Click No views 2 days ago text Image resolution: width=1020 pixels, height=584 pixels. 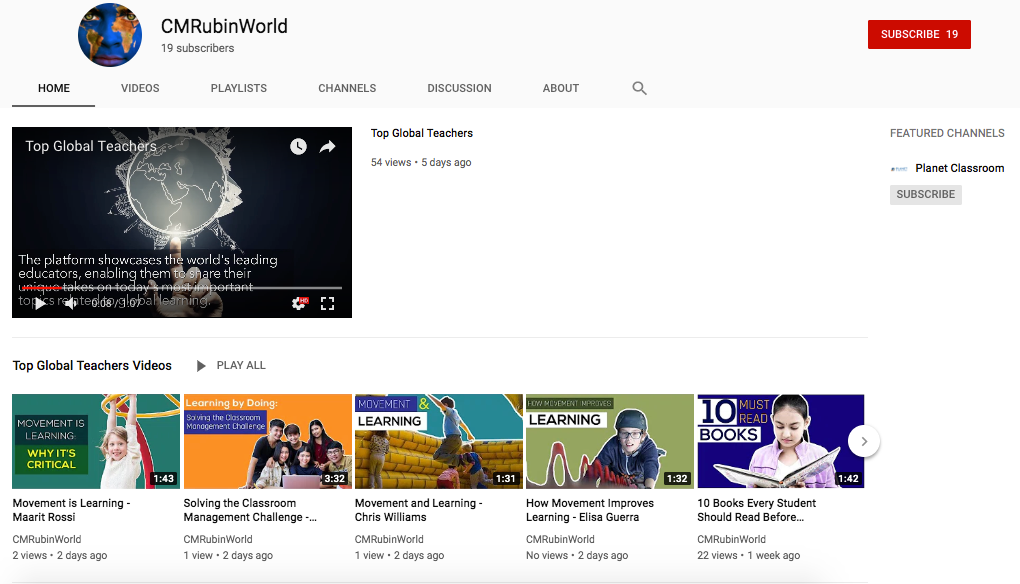577,555
